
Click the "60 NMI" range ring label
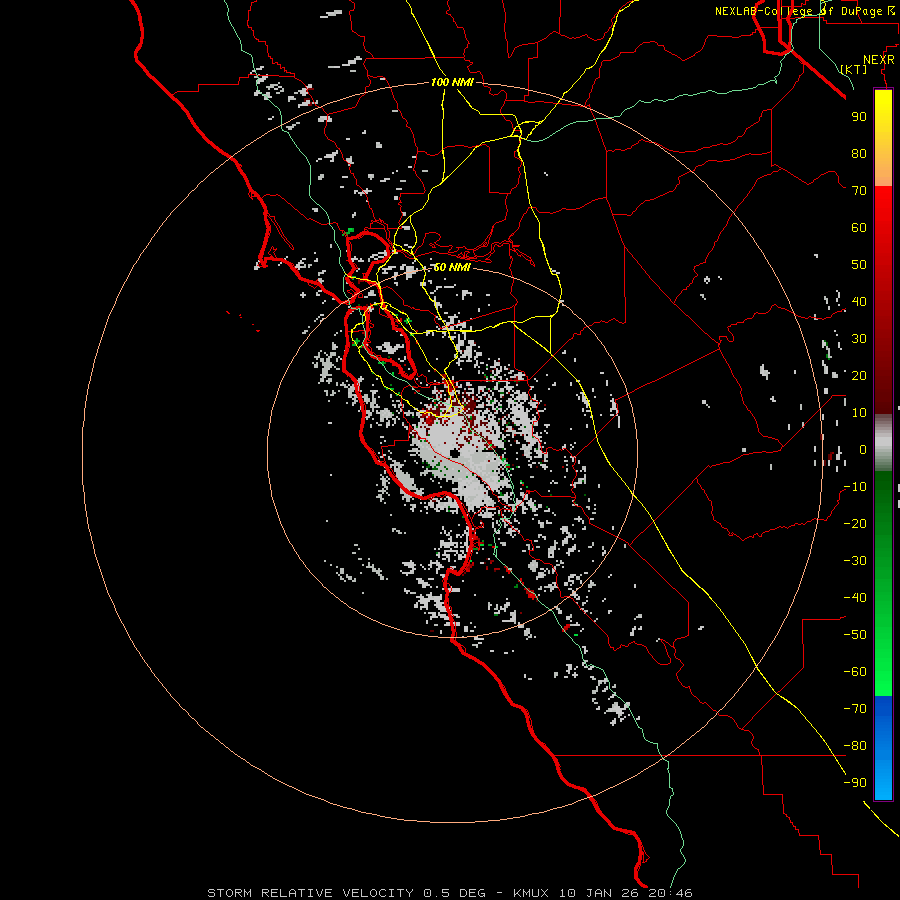(452, 267)
